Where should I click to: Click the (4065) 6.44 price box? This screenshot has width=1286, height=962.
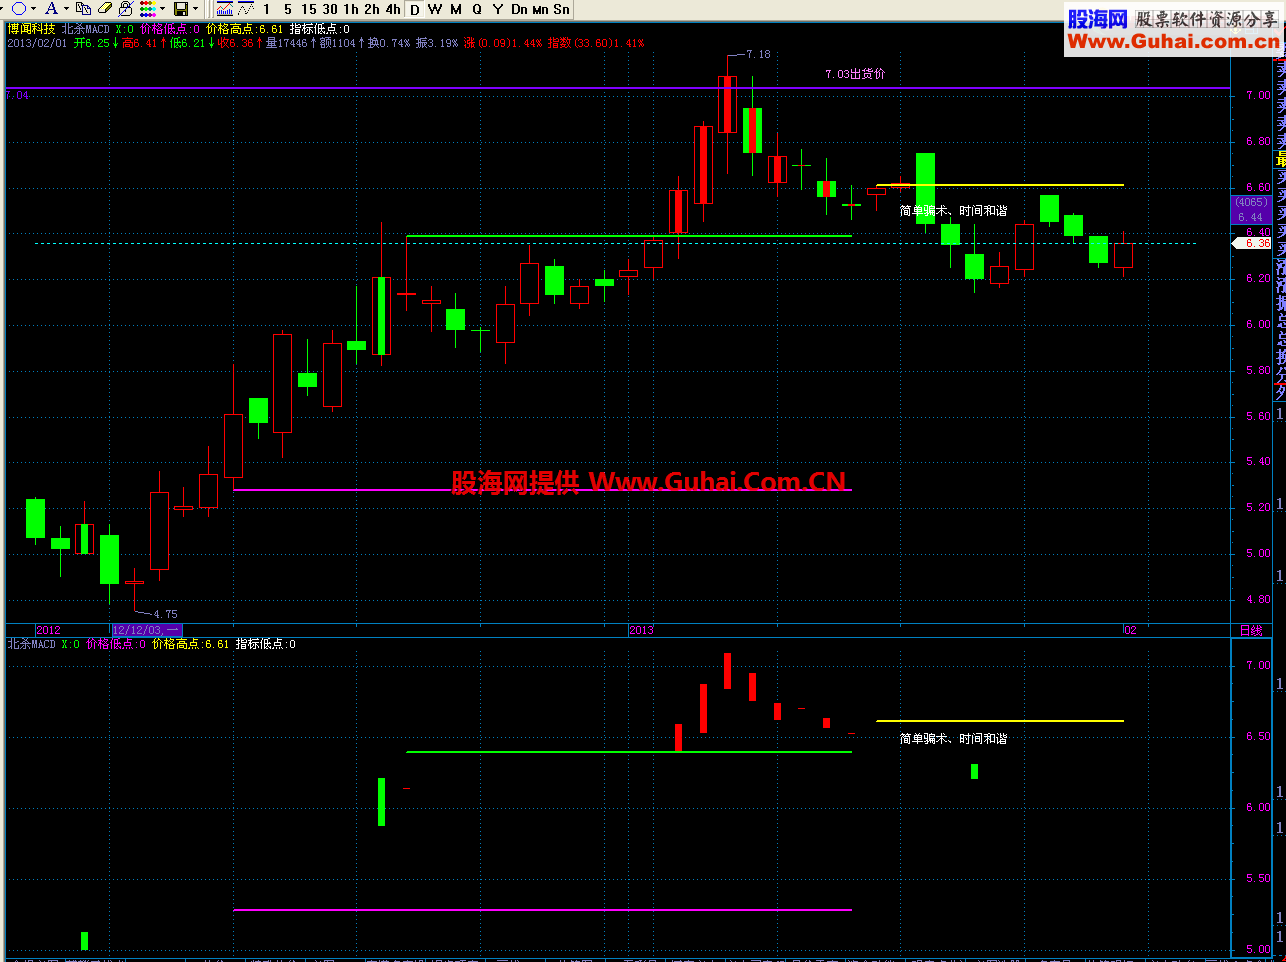pos(1251,210)
